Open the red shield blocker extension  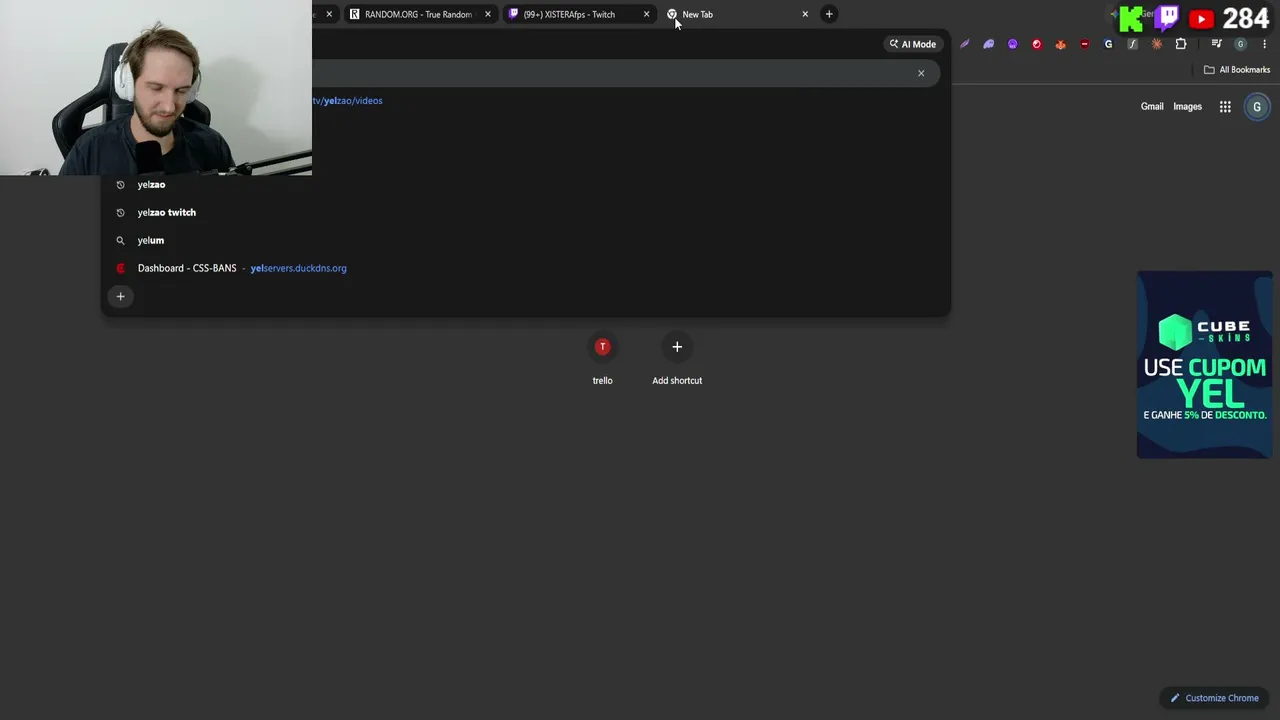click(1085, 44)
